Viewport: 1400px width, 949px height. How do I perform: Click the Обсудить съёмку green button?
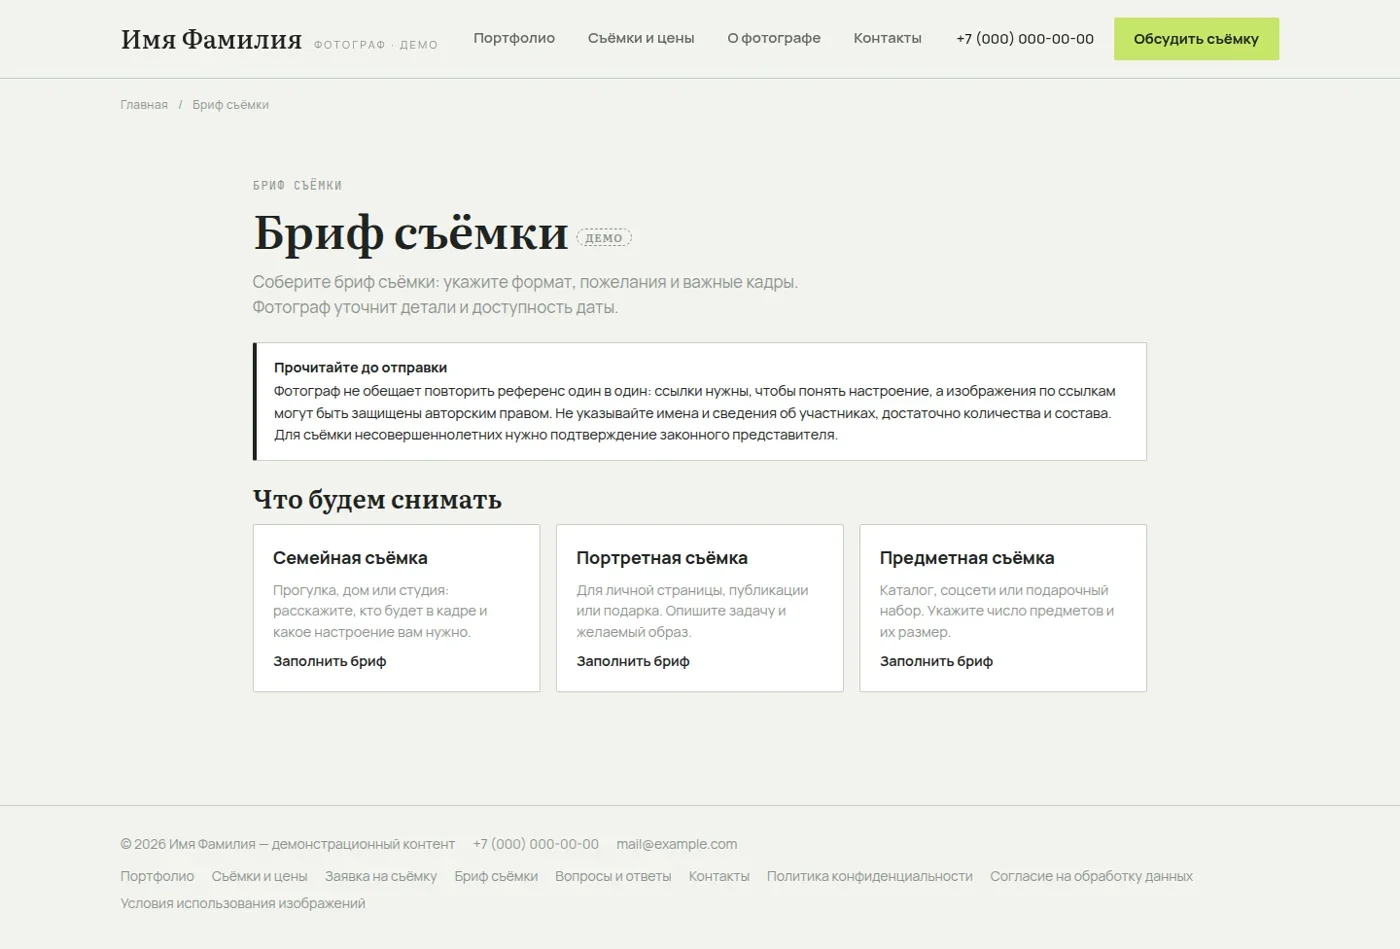1196,39
